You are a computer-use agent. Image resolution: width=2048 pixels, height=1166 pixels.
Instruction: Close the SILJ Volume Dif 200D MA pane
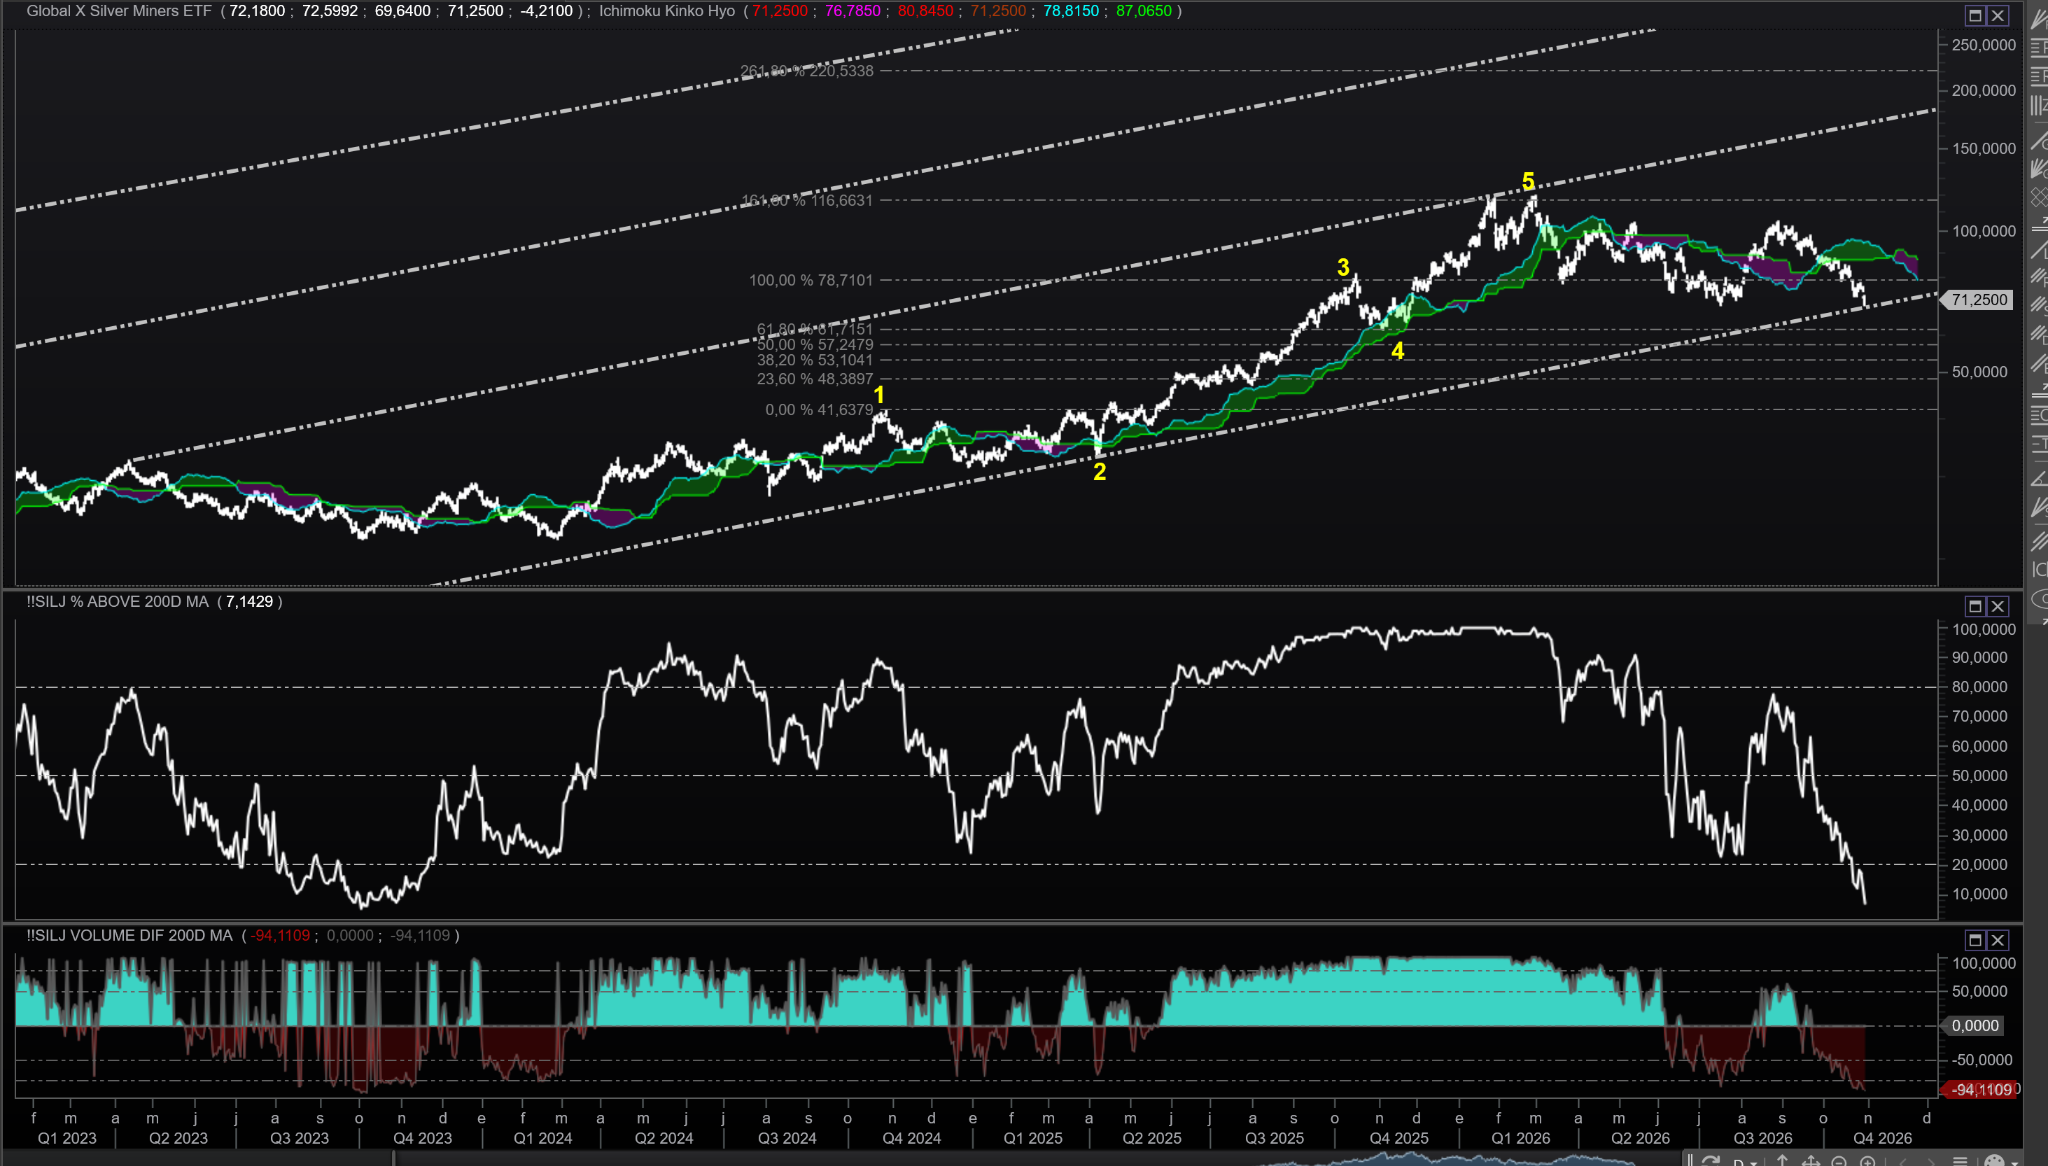(x=1998, y=940)
